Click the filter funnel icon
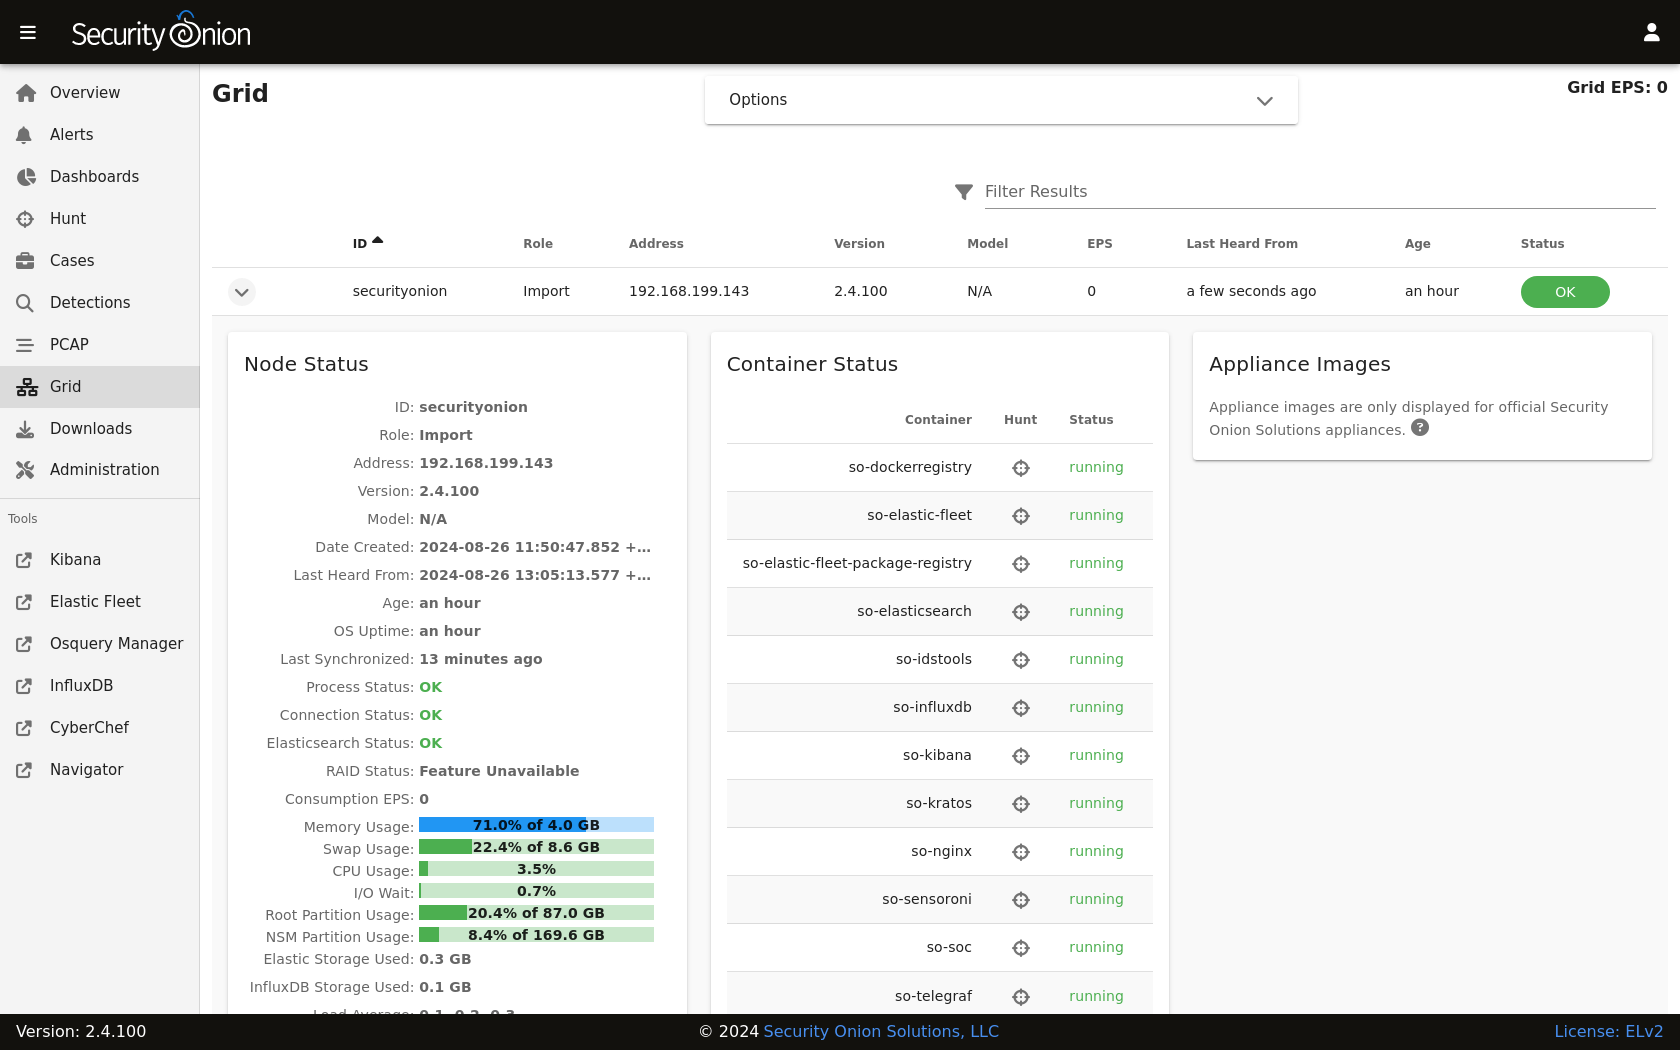This screenshot has height=1050, width=1680. [964, 192]
